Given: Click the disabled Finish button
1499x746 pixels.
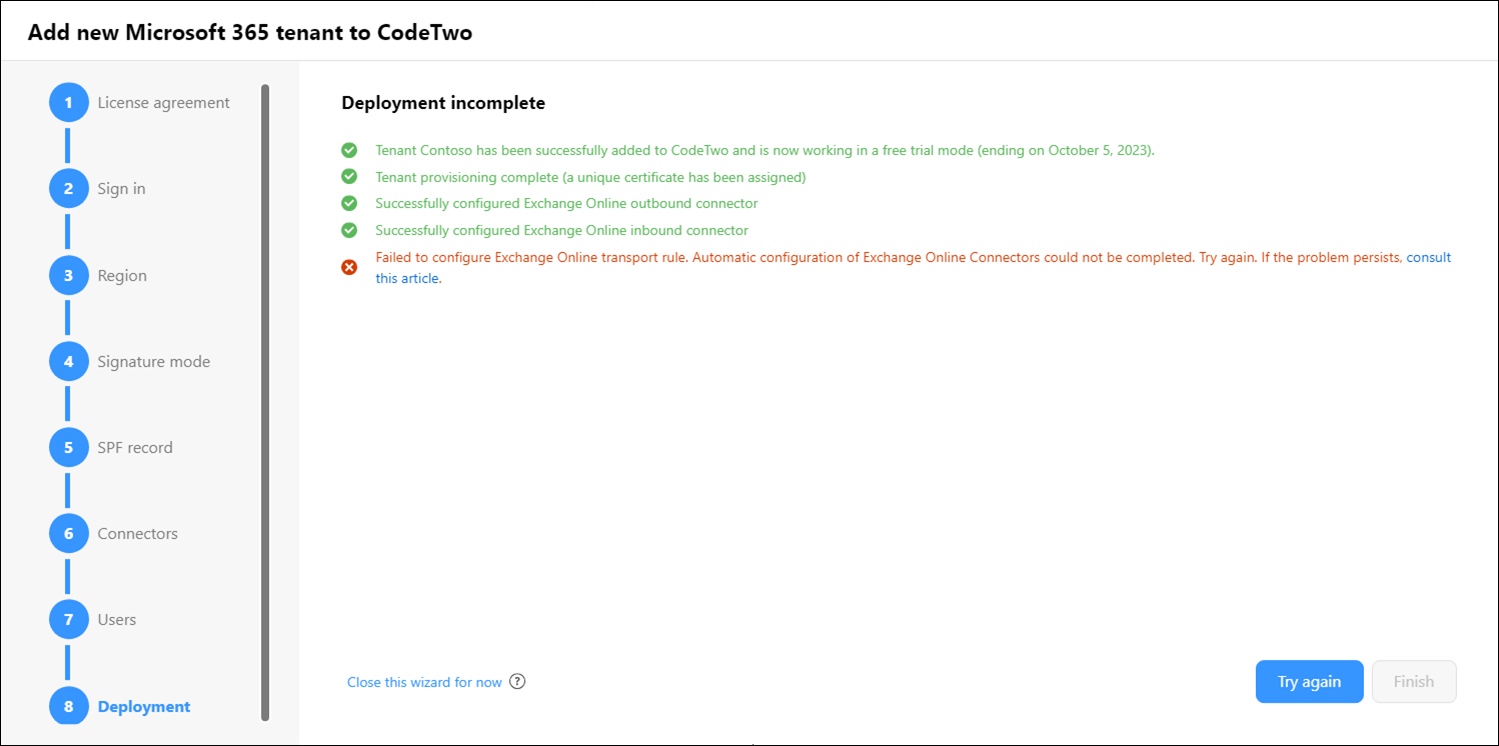Looking at the screenshot, I should (x=1414, y=682).
